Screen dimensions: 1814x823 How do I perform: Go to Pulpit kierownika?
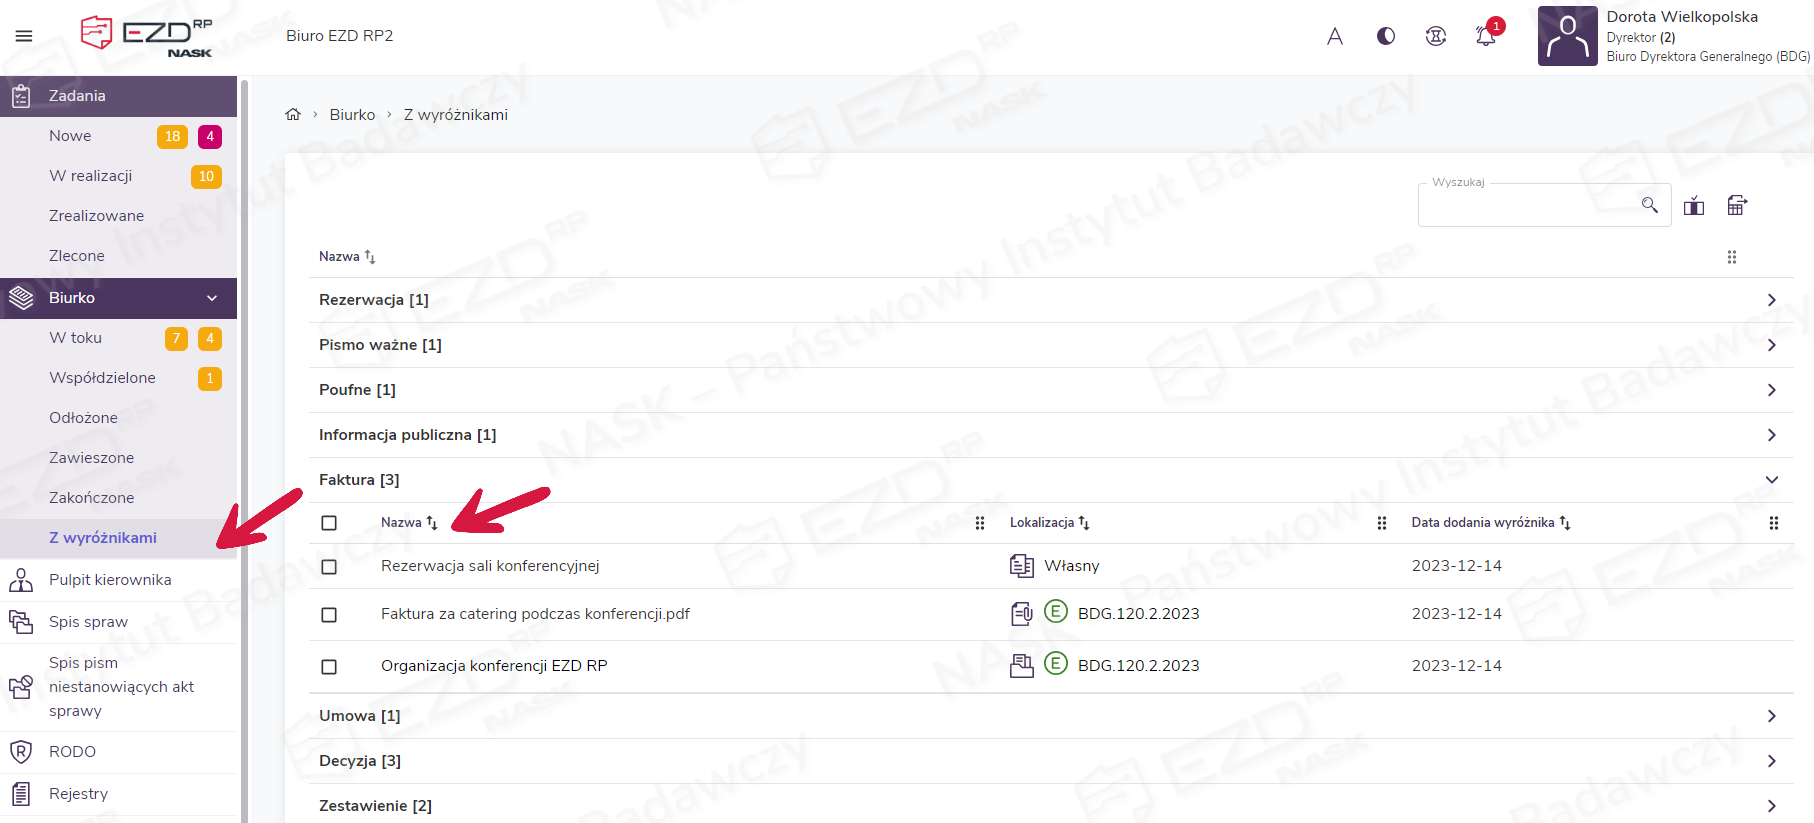click(110, 580)
